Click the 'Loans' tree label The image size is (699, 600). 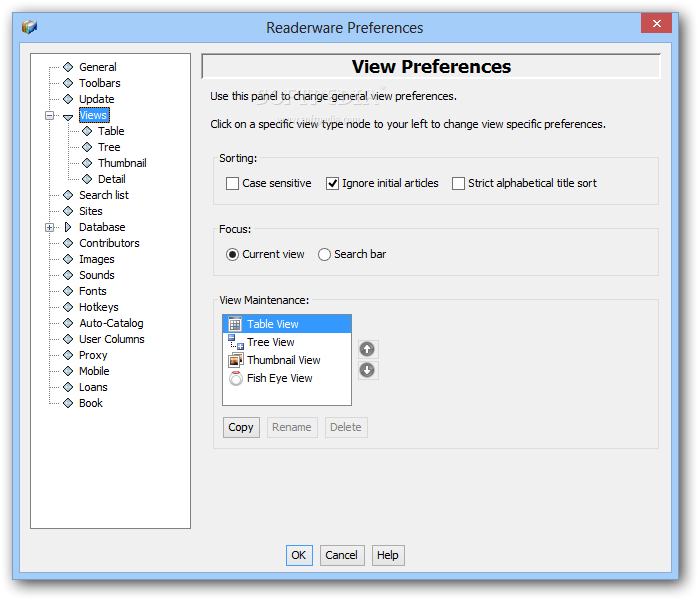pyautogui.click(x=93, y=387)
